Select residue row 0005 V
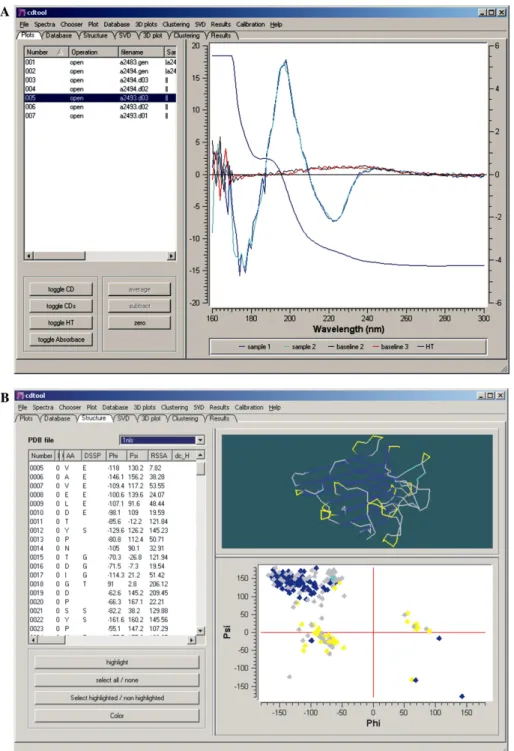The height and width of the screenshot is (751, 514). (x=113, y=468)
